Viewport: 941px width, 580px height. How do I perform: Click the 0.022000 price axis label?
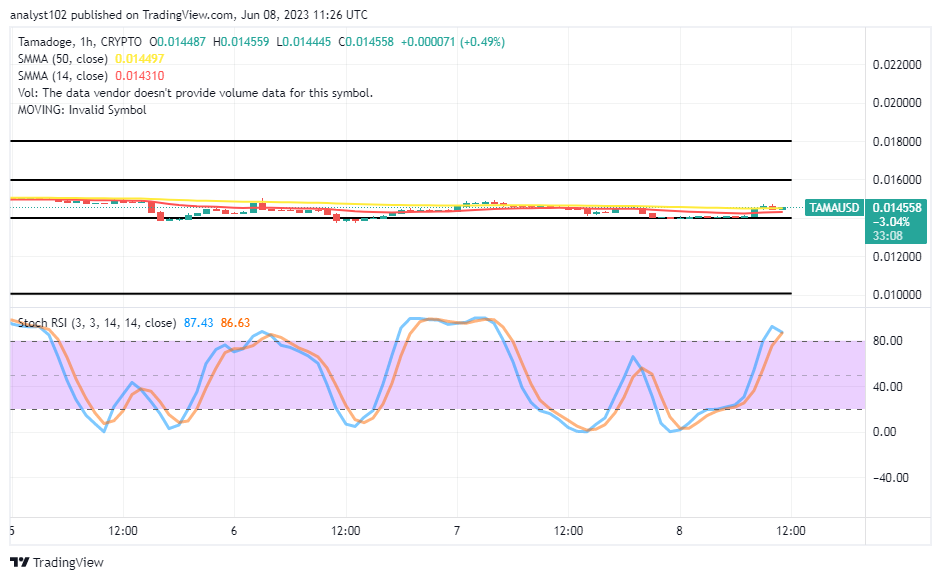pos(897,65)
